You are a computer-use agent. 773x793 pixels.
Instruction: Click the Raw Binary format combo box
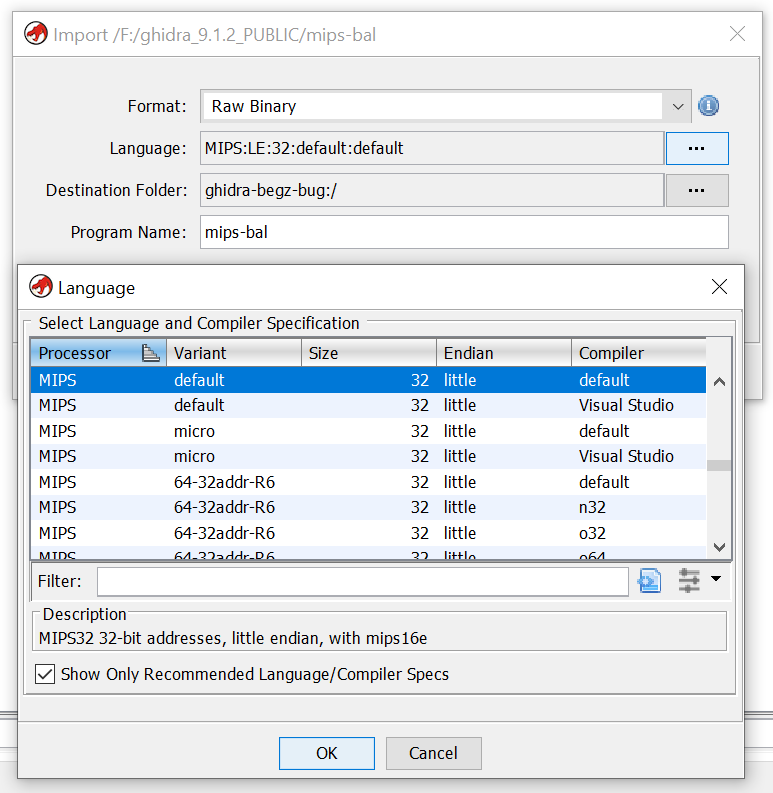pyautogui.click(x=446, y=106)
